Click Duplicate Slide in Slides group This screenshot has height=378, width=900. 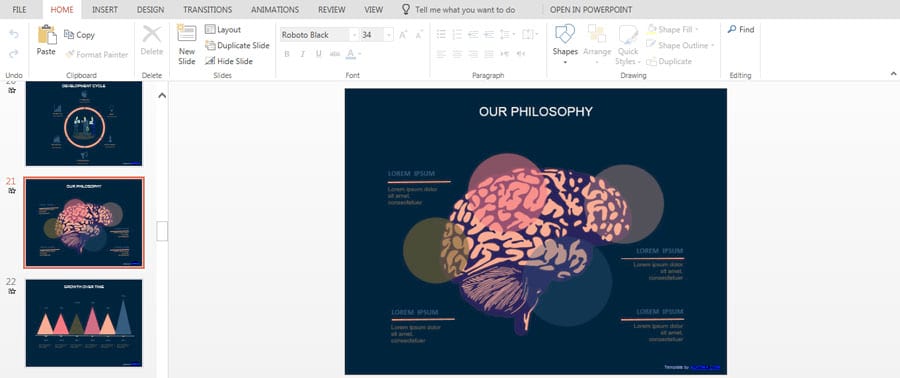(x=237, y=45)
